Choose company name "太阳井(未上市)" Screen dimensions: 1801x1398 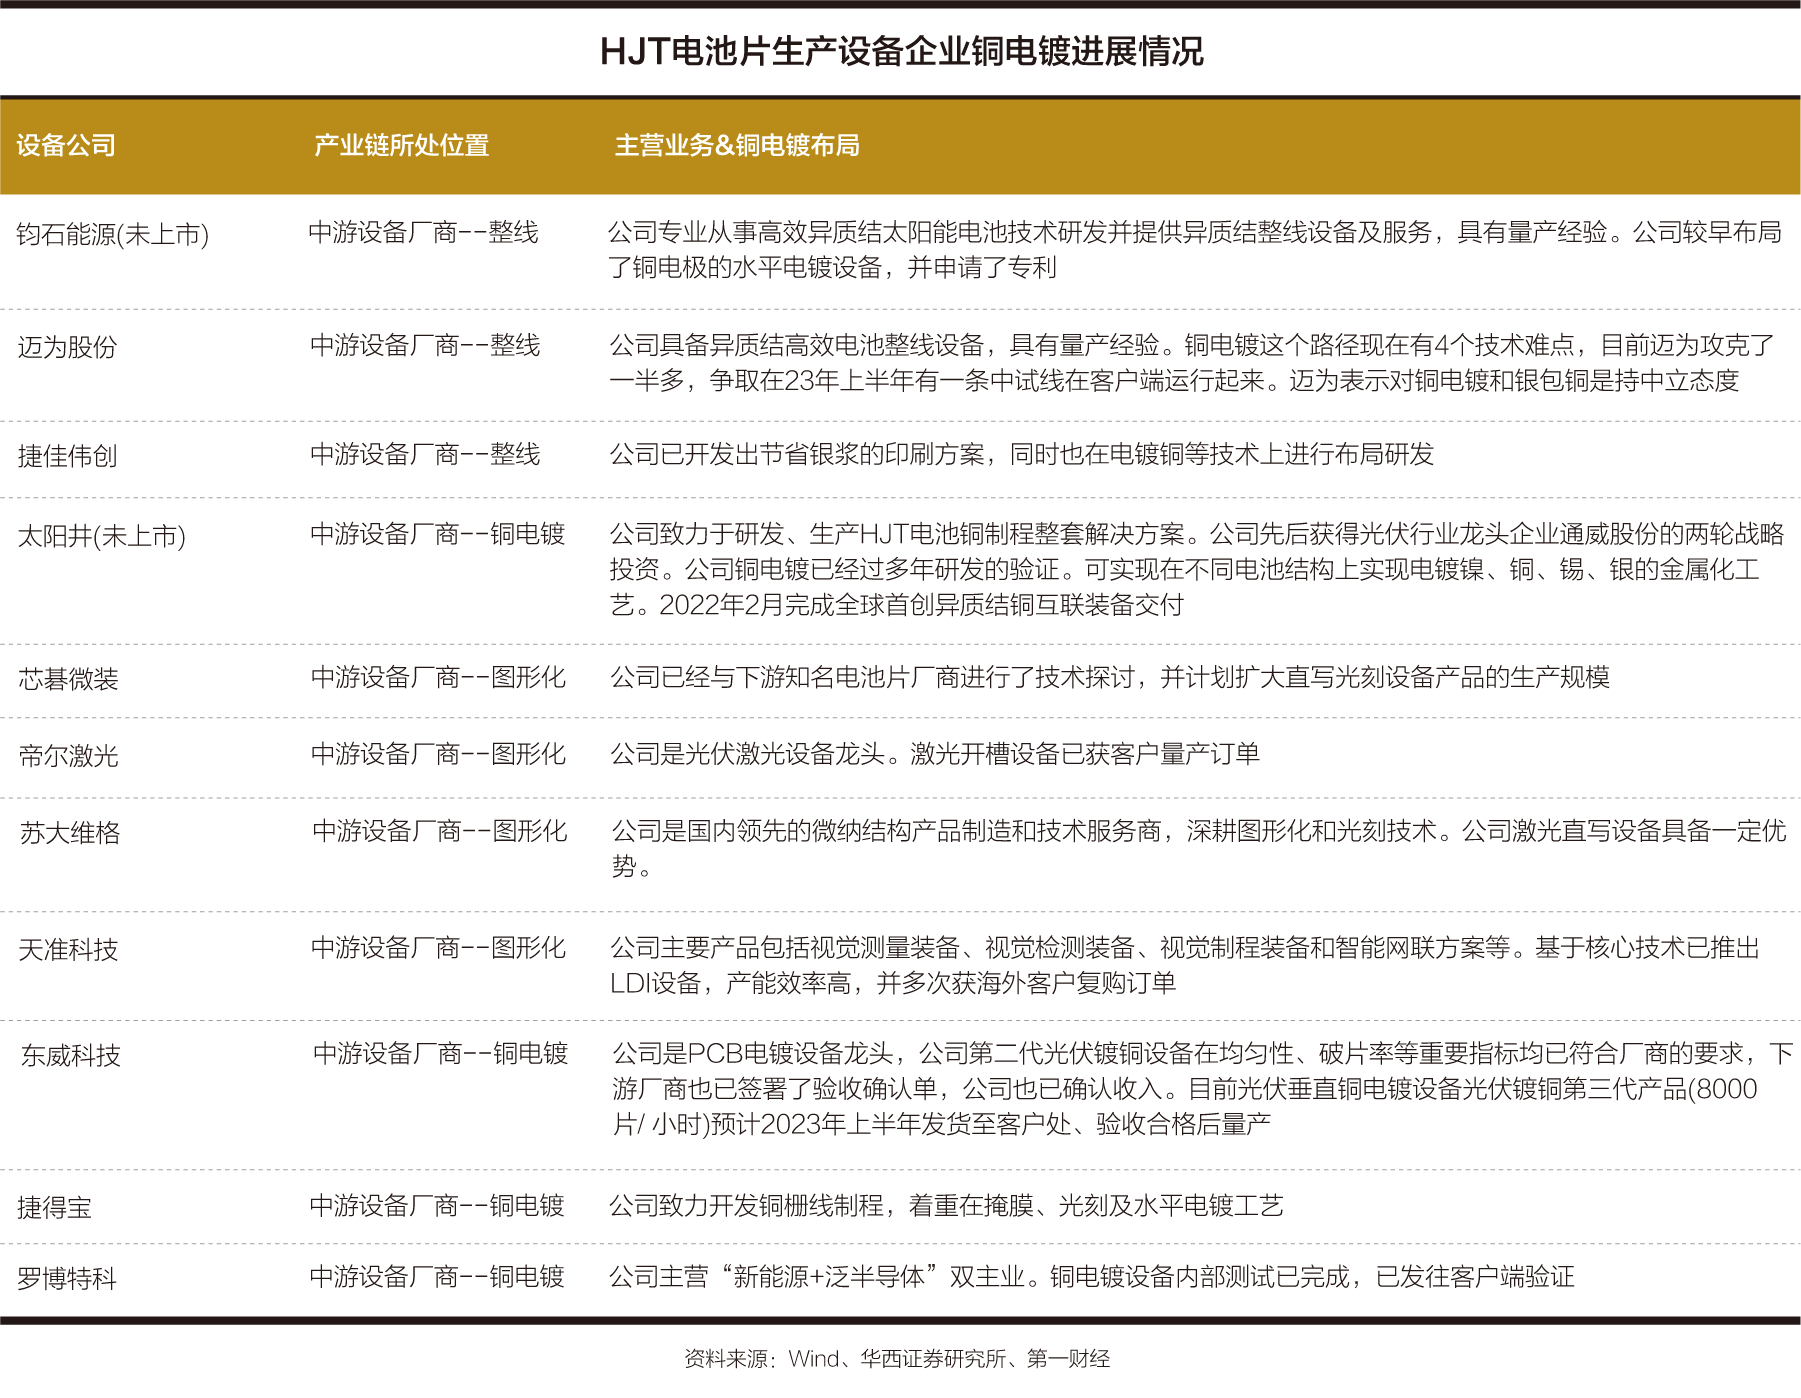[102, 537]
